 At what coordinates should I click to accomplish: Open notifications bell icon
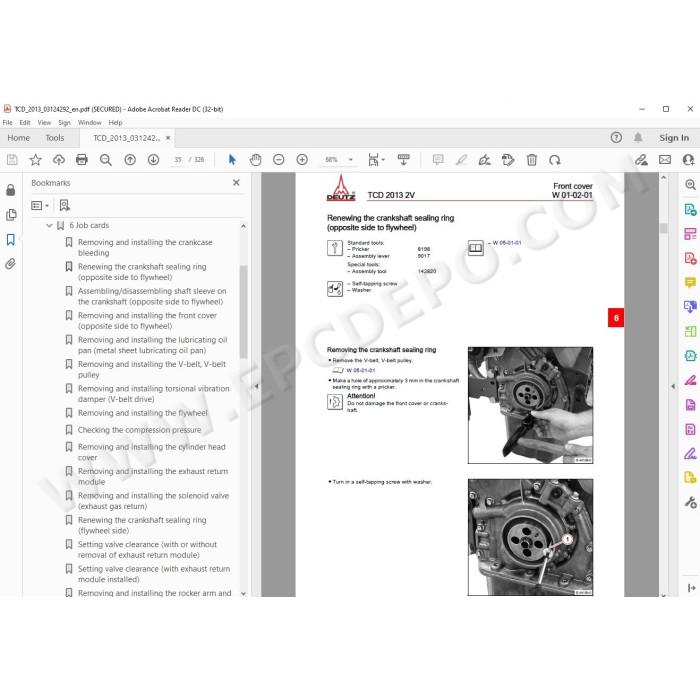638,138
